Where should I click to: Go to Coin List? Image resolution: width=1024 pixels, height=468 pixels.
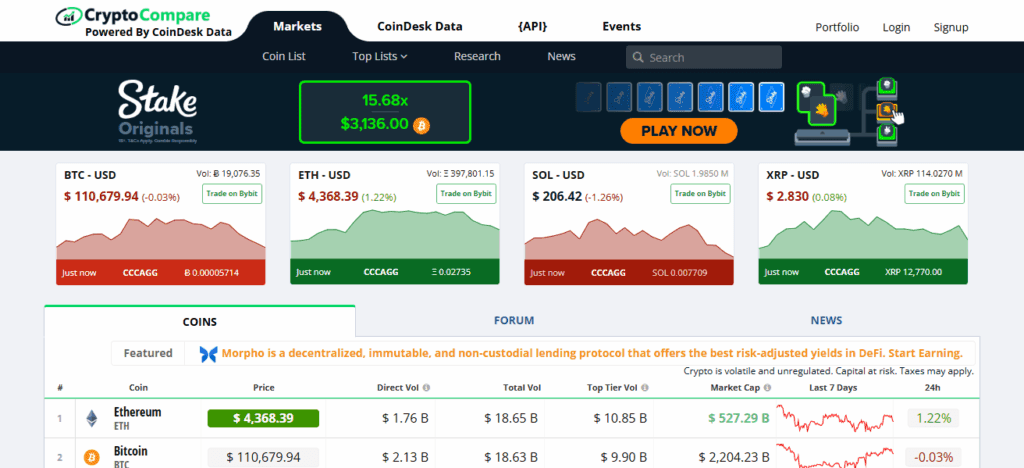[284, 56]
